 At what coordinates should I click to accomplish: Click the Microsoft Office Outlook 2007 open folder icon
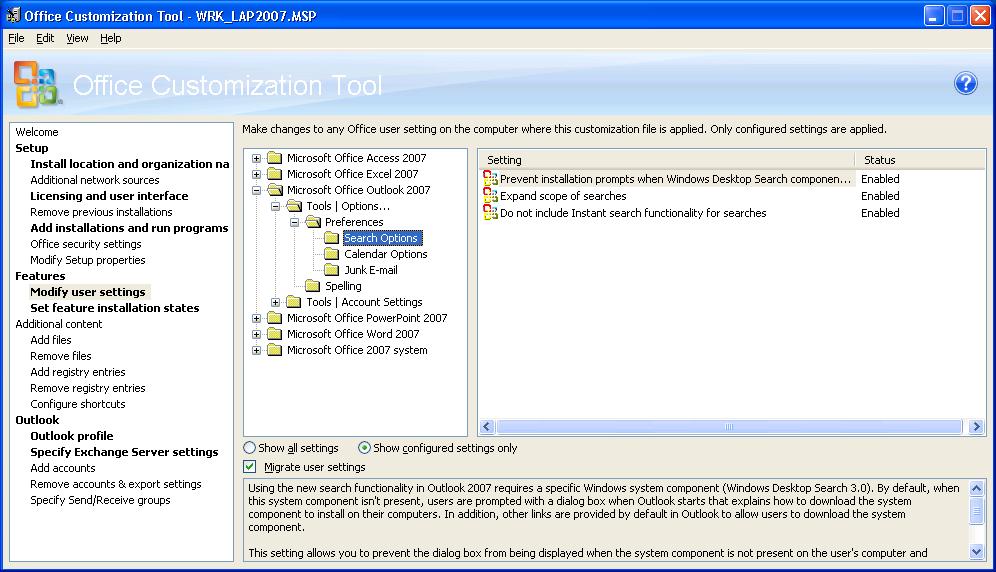(x=274, y=189)
